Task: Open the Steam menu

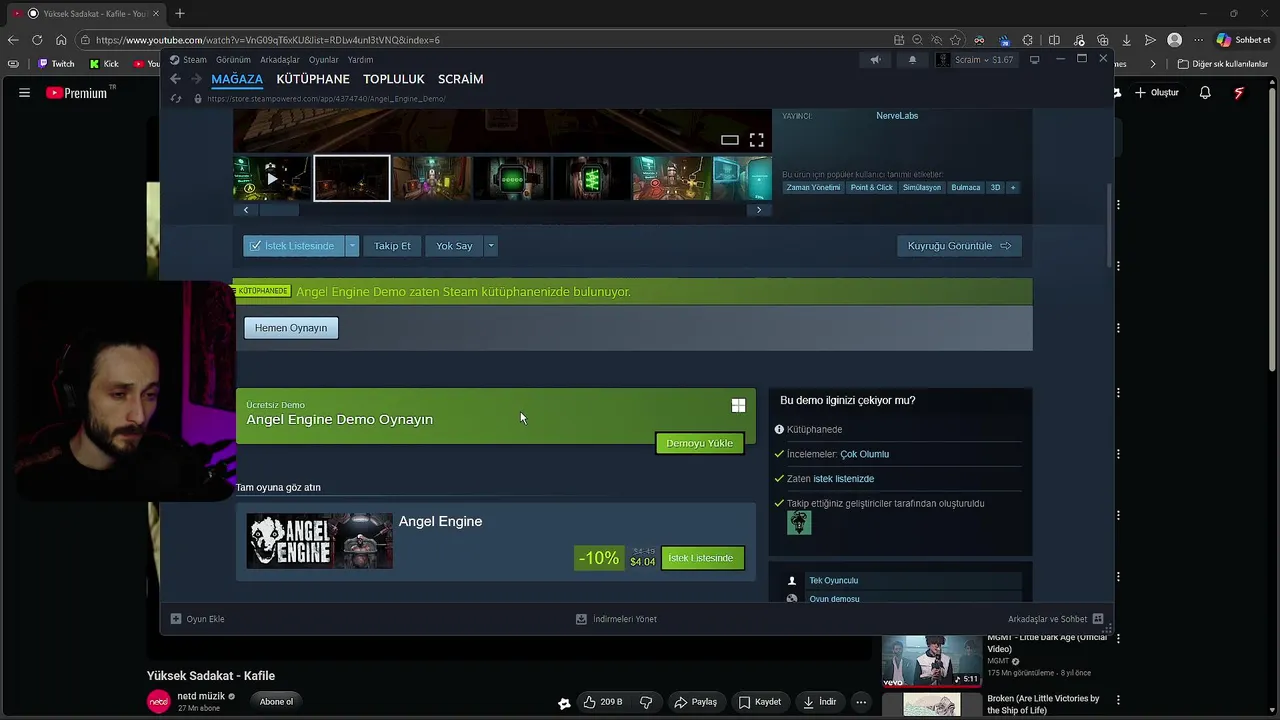Action: pyautogui.click(x=188, y=60)
